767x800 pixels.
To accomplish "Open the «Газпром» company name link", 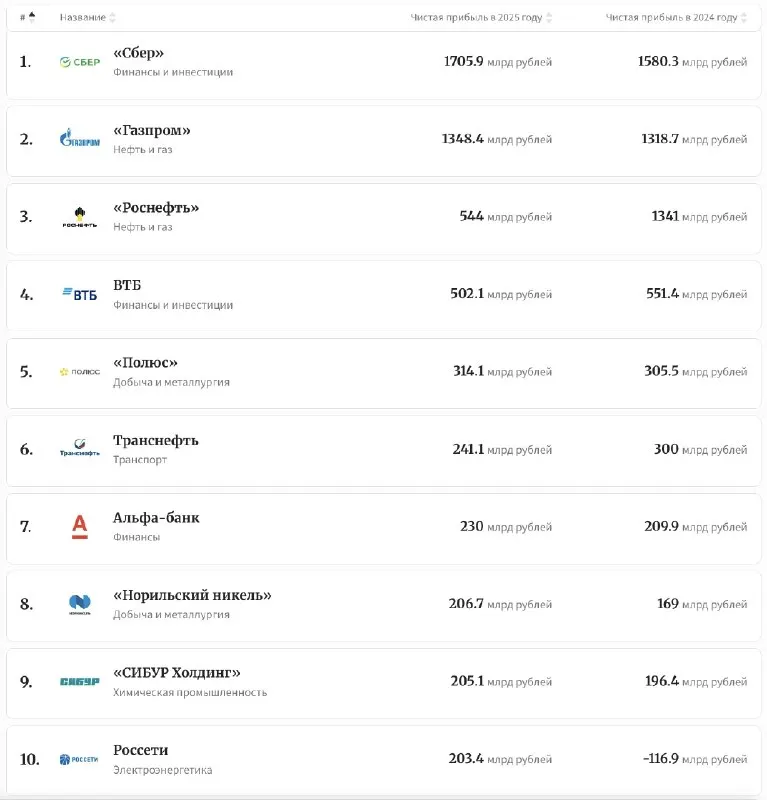I will [152, 130].
